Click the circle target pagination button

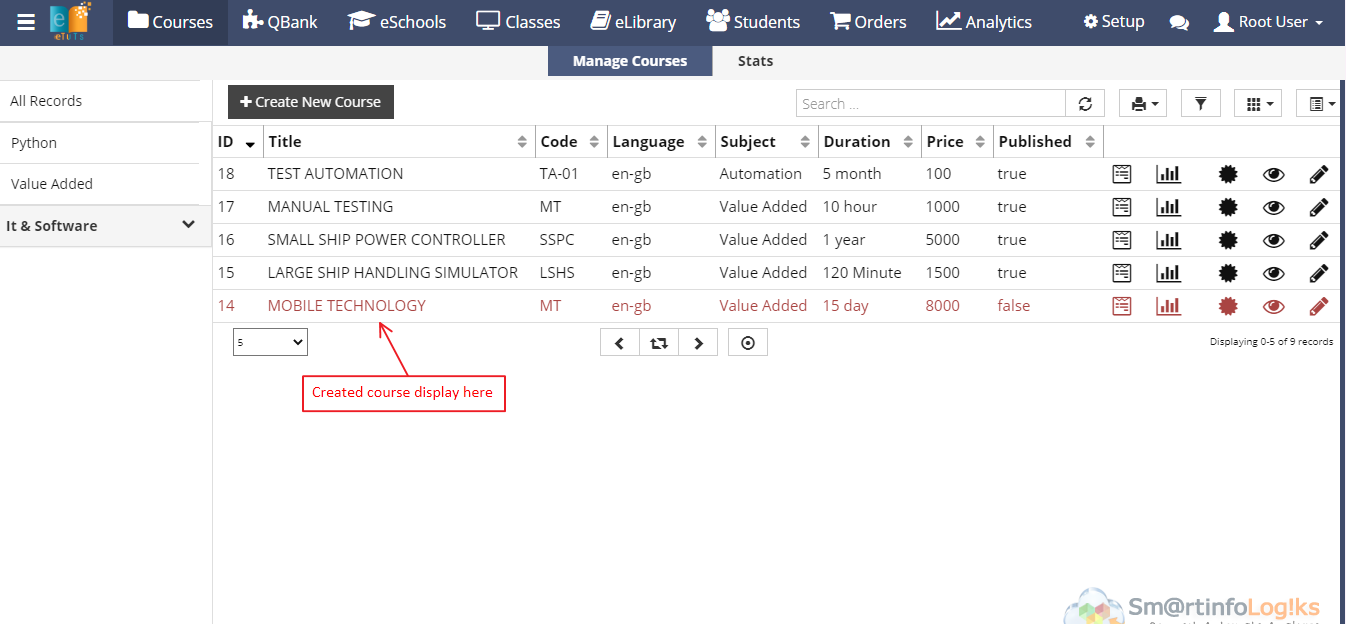click(x=748, y=343)
